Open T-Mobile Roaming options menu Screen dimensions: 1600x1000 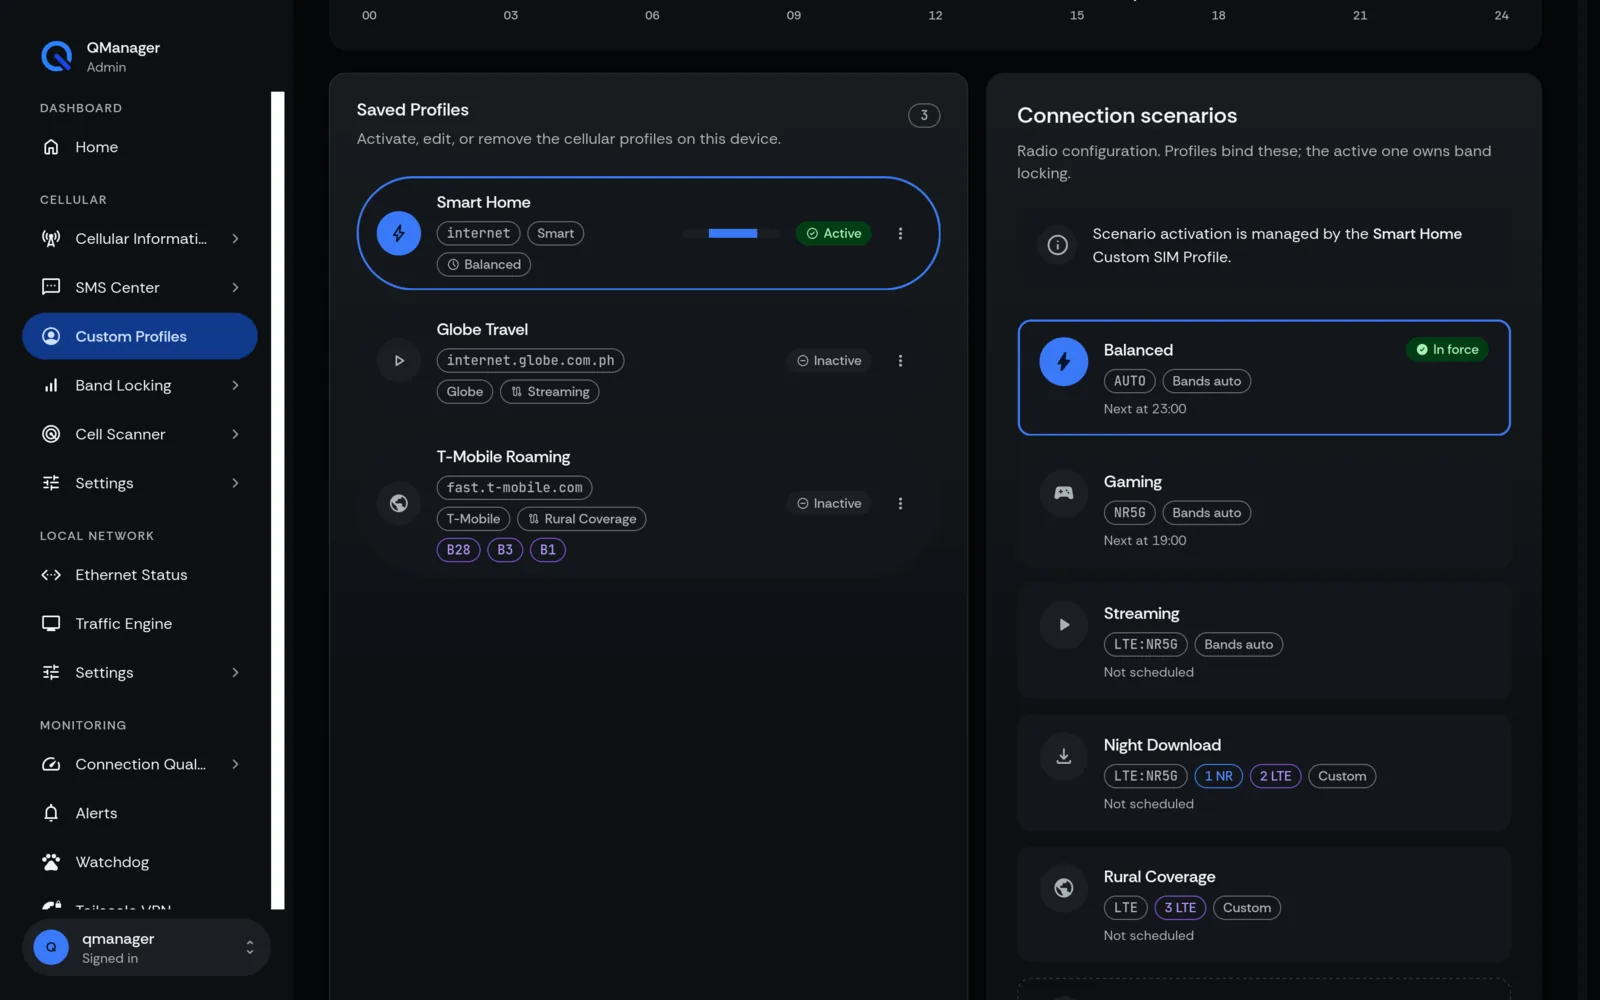900,503
